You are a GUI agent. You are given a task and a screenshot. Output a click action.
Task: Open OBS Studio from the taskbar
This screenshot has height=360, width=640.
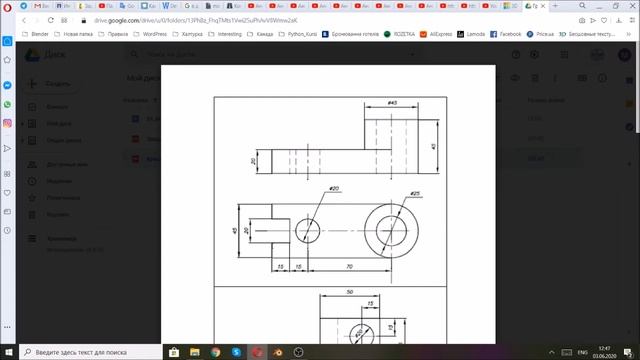299,352
